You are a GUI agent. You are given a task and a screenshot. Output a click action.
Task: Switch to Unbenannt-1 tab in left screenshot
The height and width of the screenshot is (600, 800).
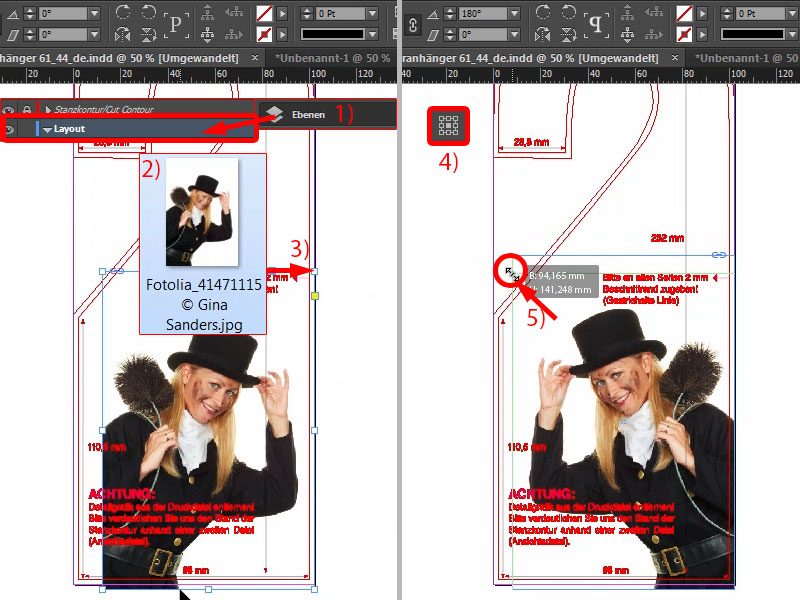click(332, 58)
